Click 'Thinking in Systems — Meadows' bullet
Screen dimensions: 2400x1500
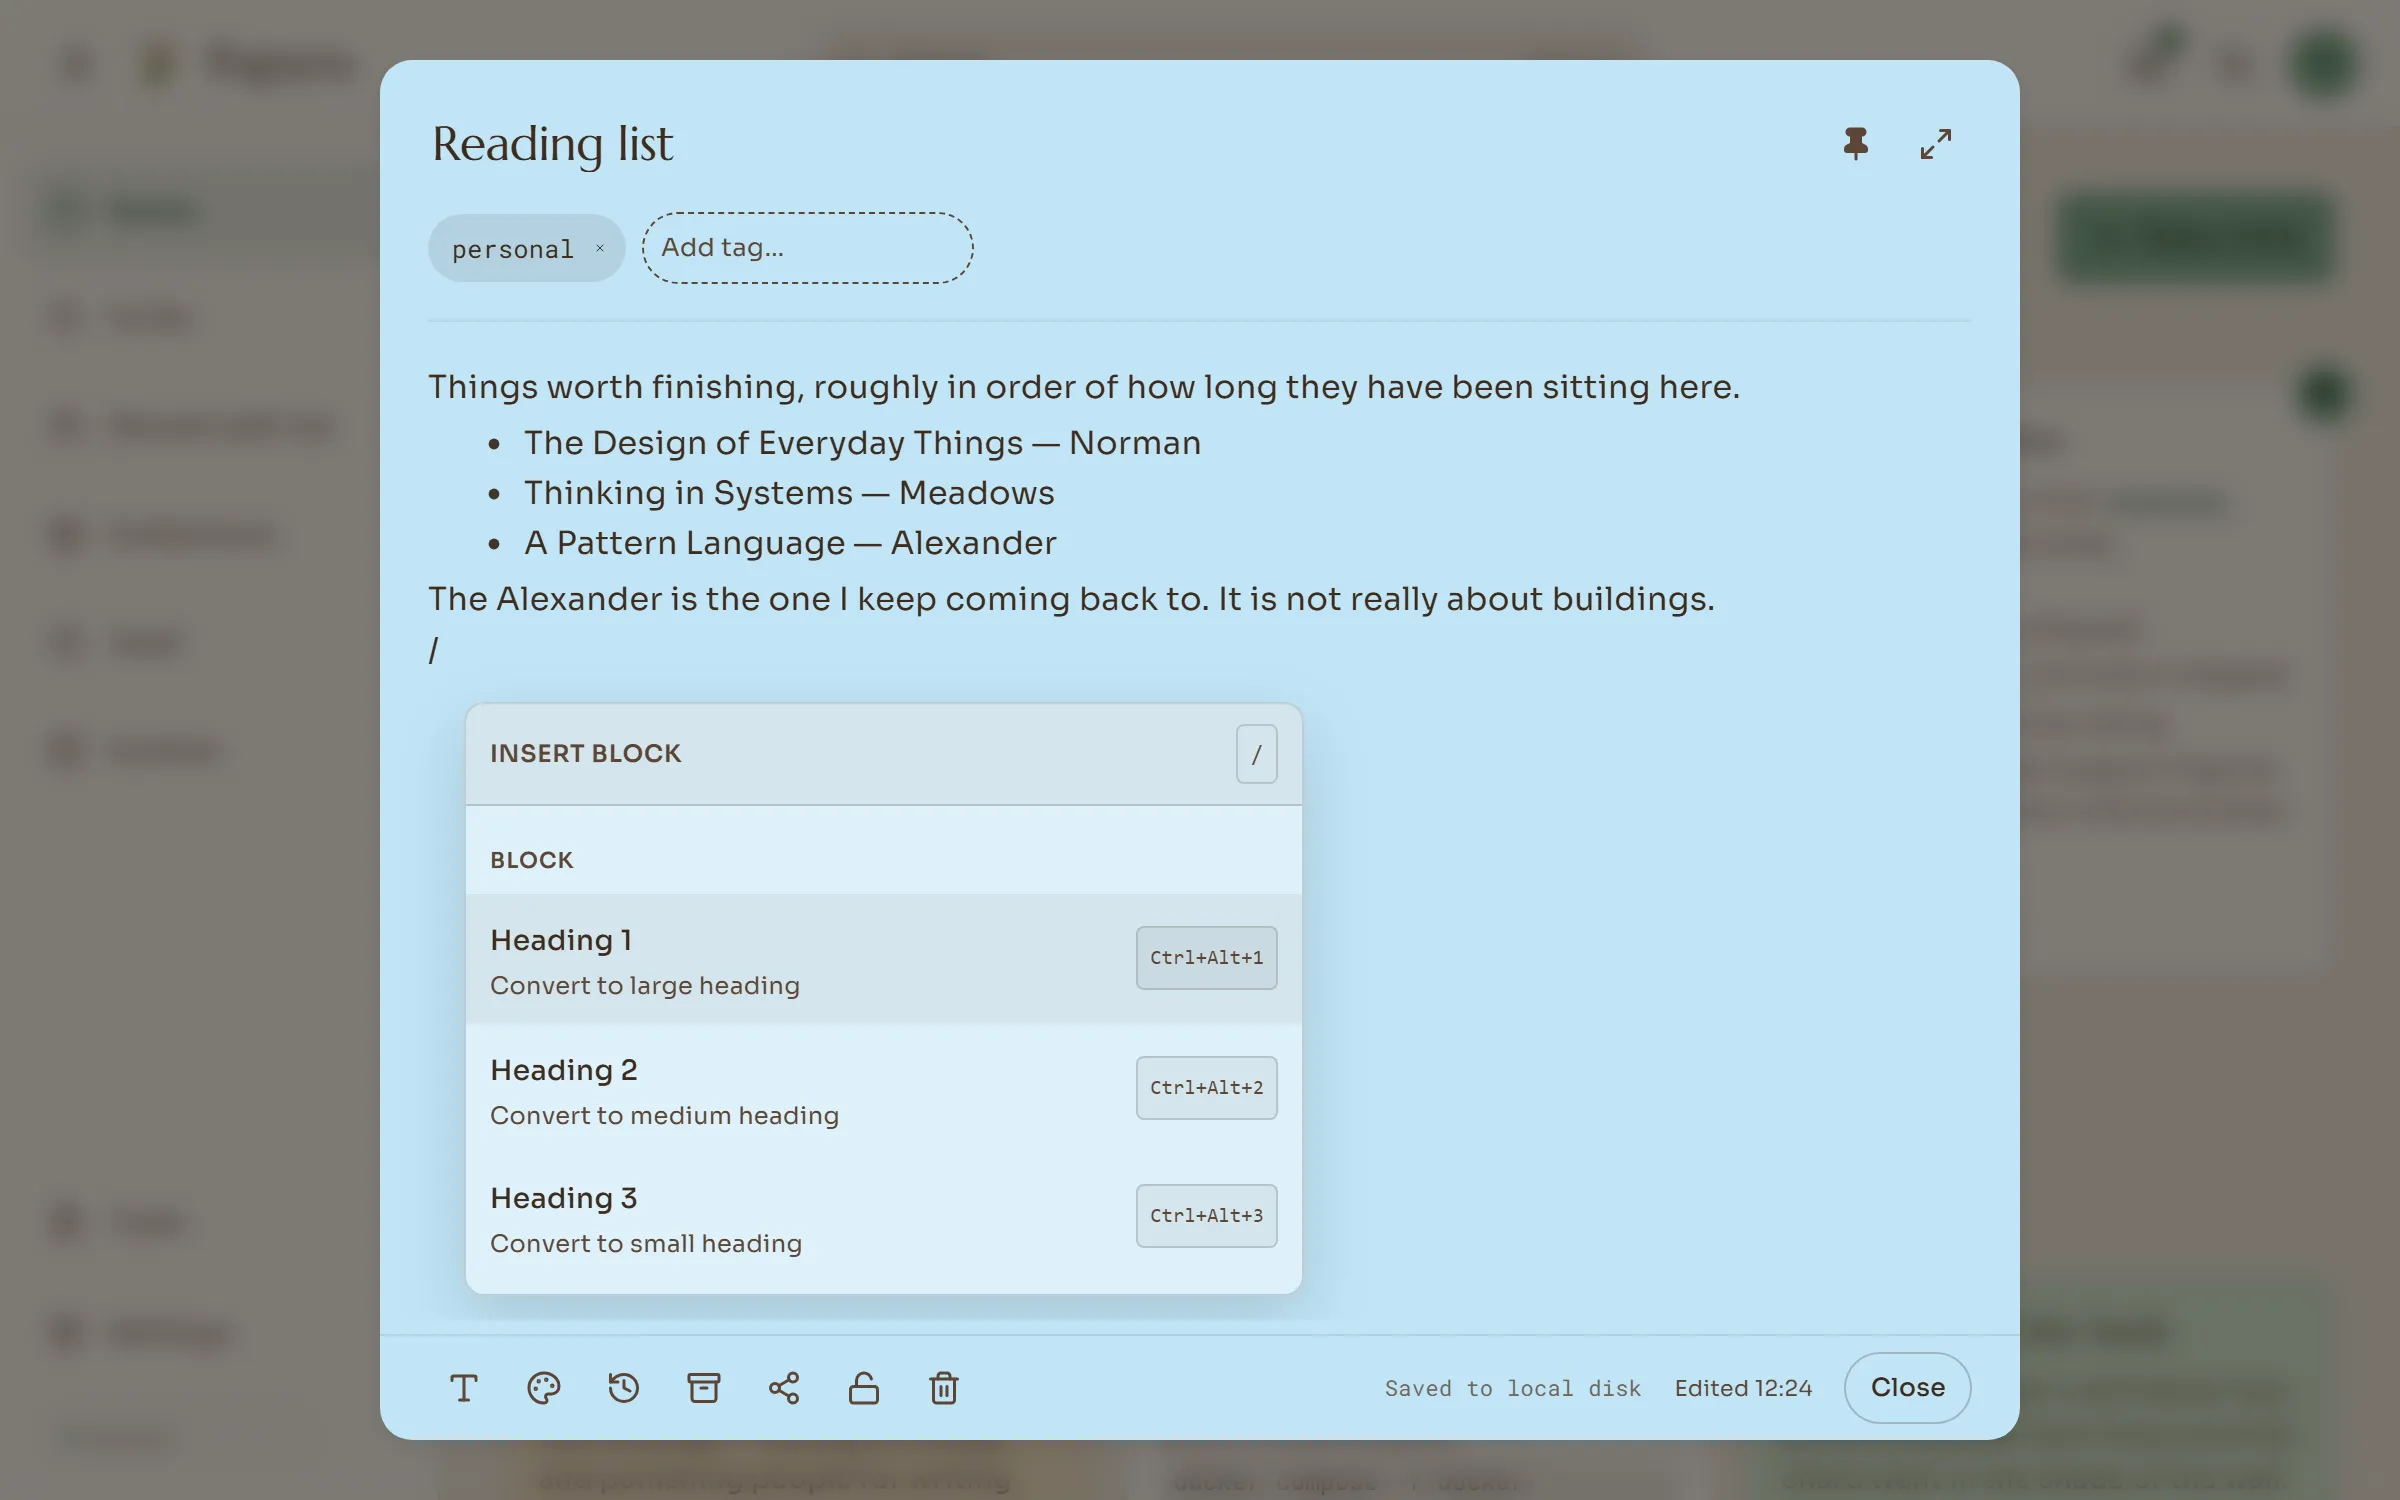pyautogui.click(x=789, y=493)
